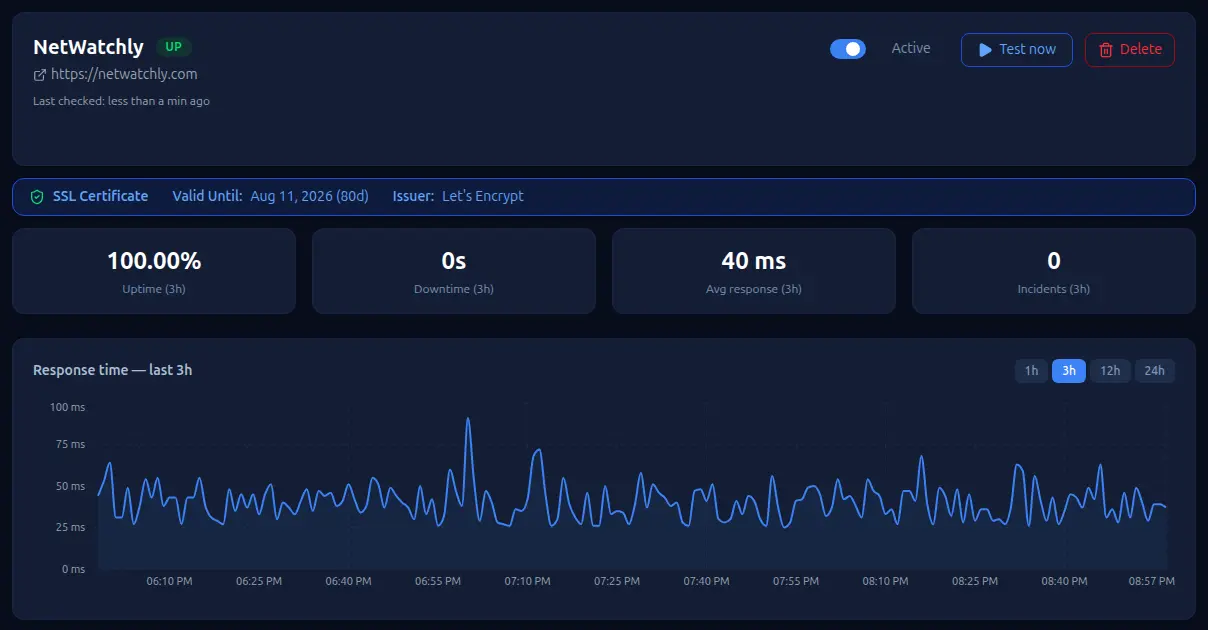Click the Aug 11, 2026 (80d) expiry date
This screenshot has height=630, width=1208.
pyautogui.click(x=310, y=196)
